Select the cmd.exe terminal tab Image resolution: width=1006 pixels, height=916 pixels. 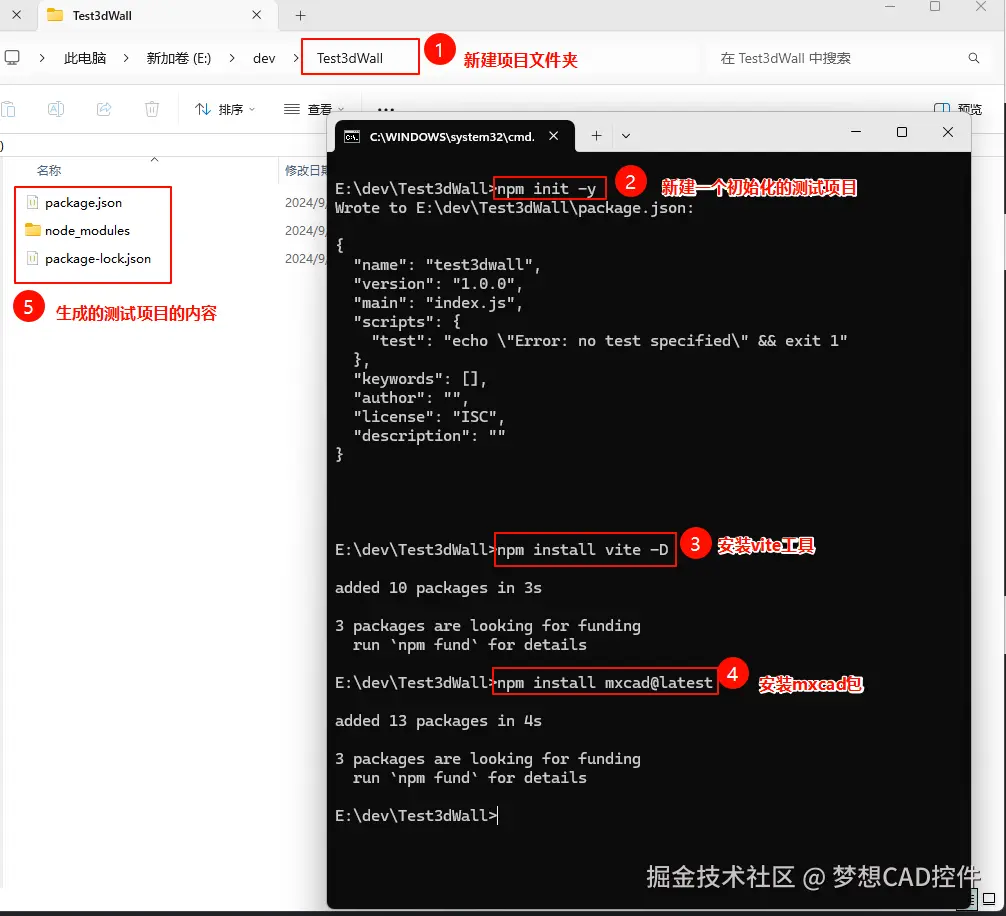[452, 137]
